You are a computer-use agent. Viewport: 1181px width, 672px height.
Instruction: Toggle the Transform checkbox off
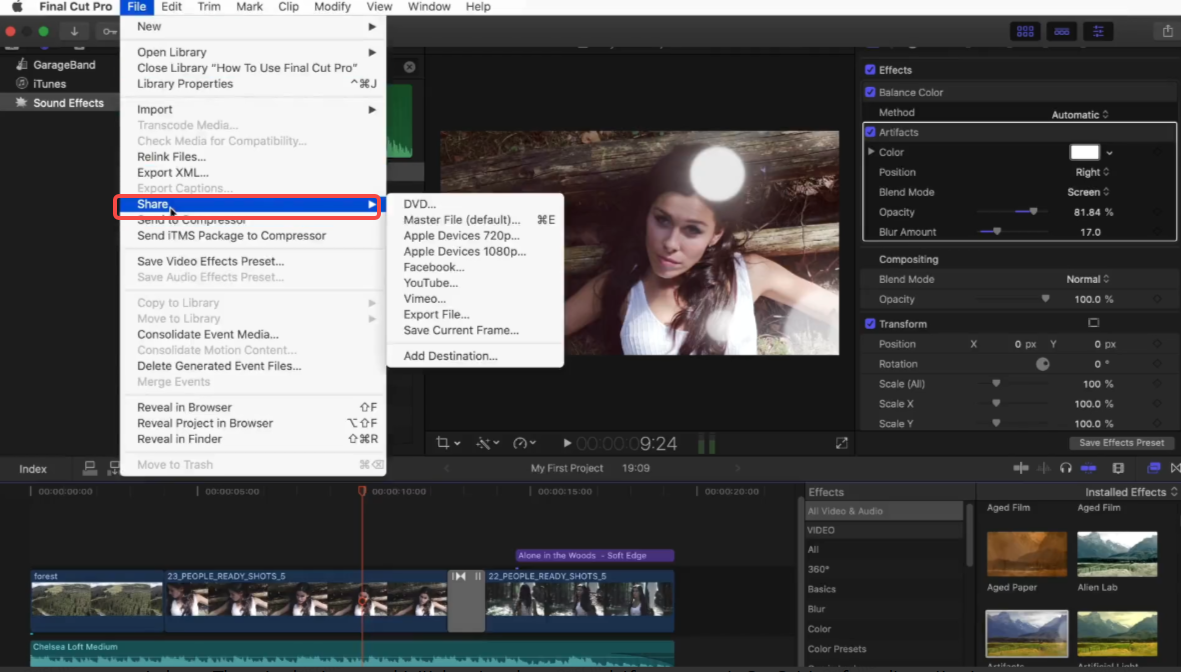870,323
